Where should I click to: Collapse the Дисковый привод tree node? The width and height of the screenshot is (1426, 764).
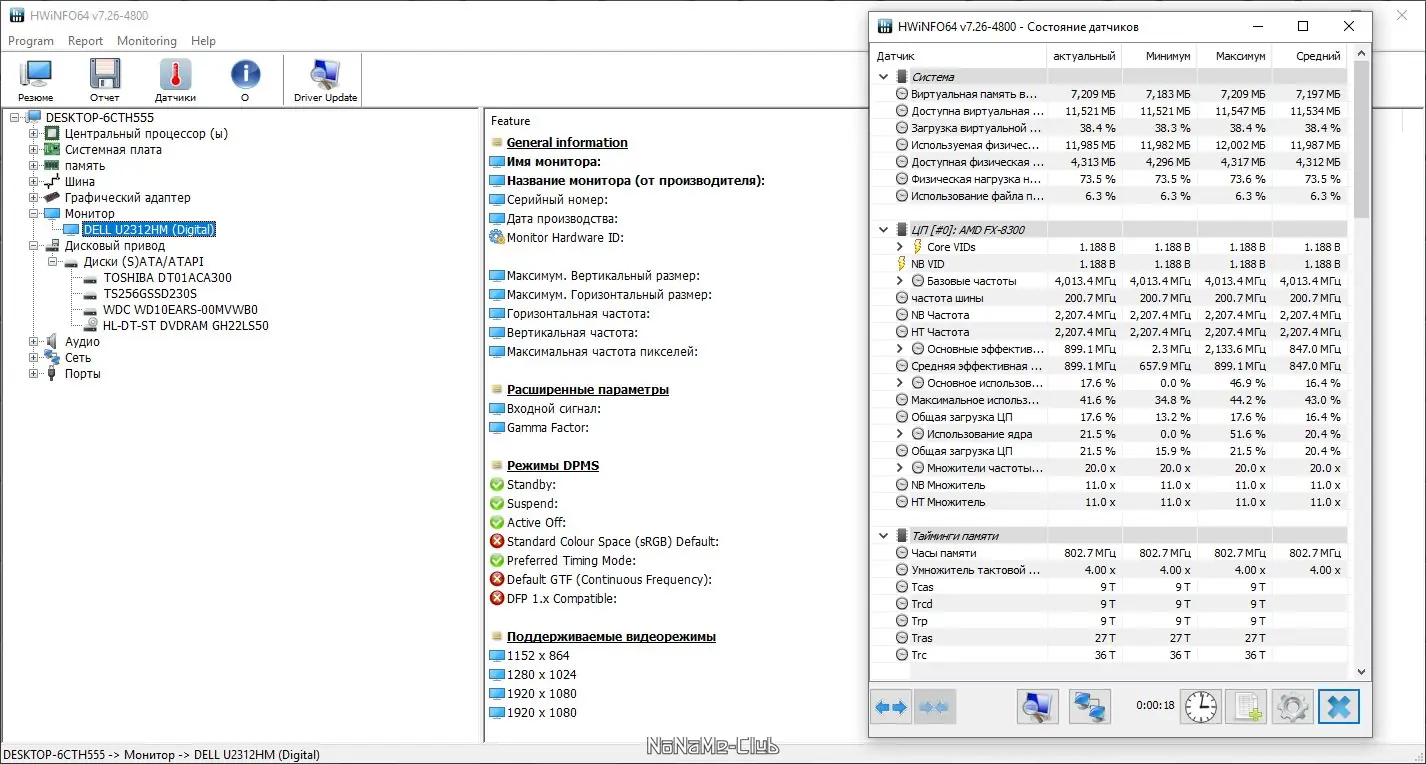[x=34, y=246]
